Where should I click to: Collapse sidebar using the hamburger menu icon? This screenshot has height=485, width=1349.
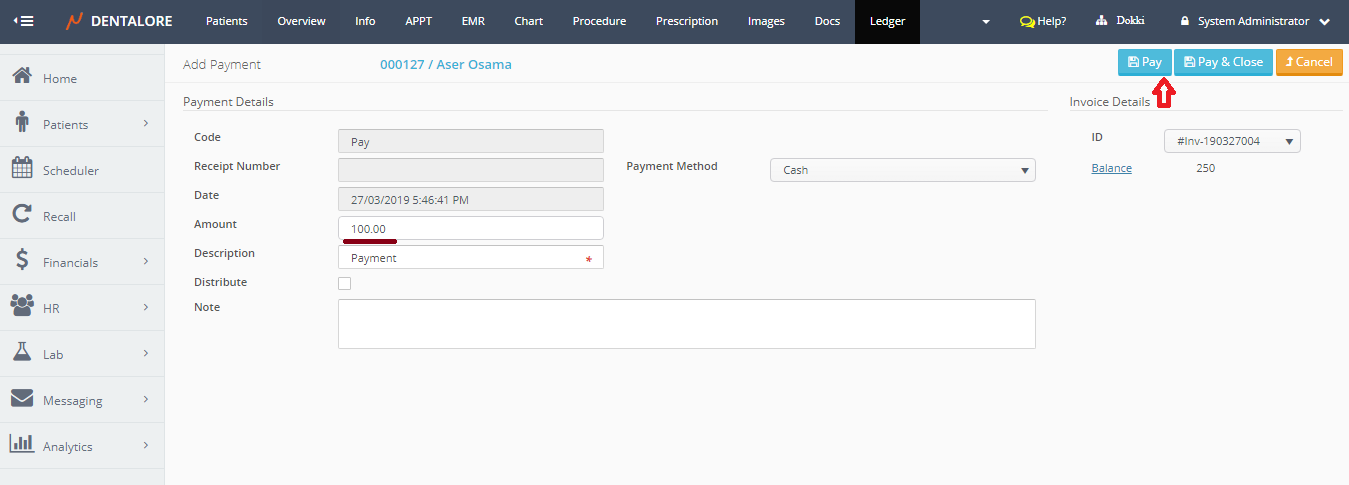point(21,21)
